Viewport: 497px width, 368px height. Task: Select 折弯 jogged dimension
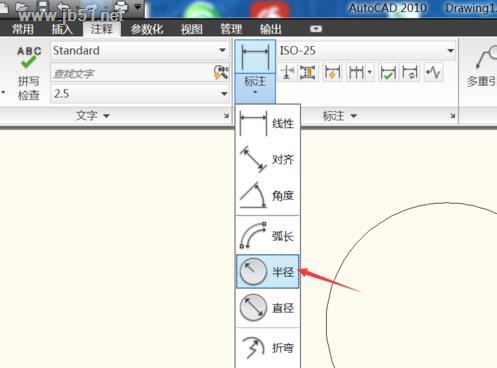click(268, 347)
